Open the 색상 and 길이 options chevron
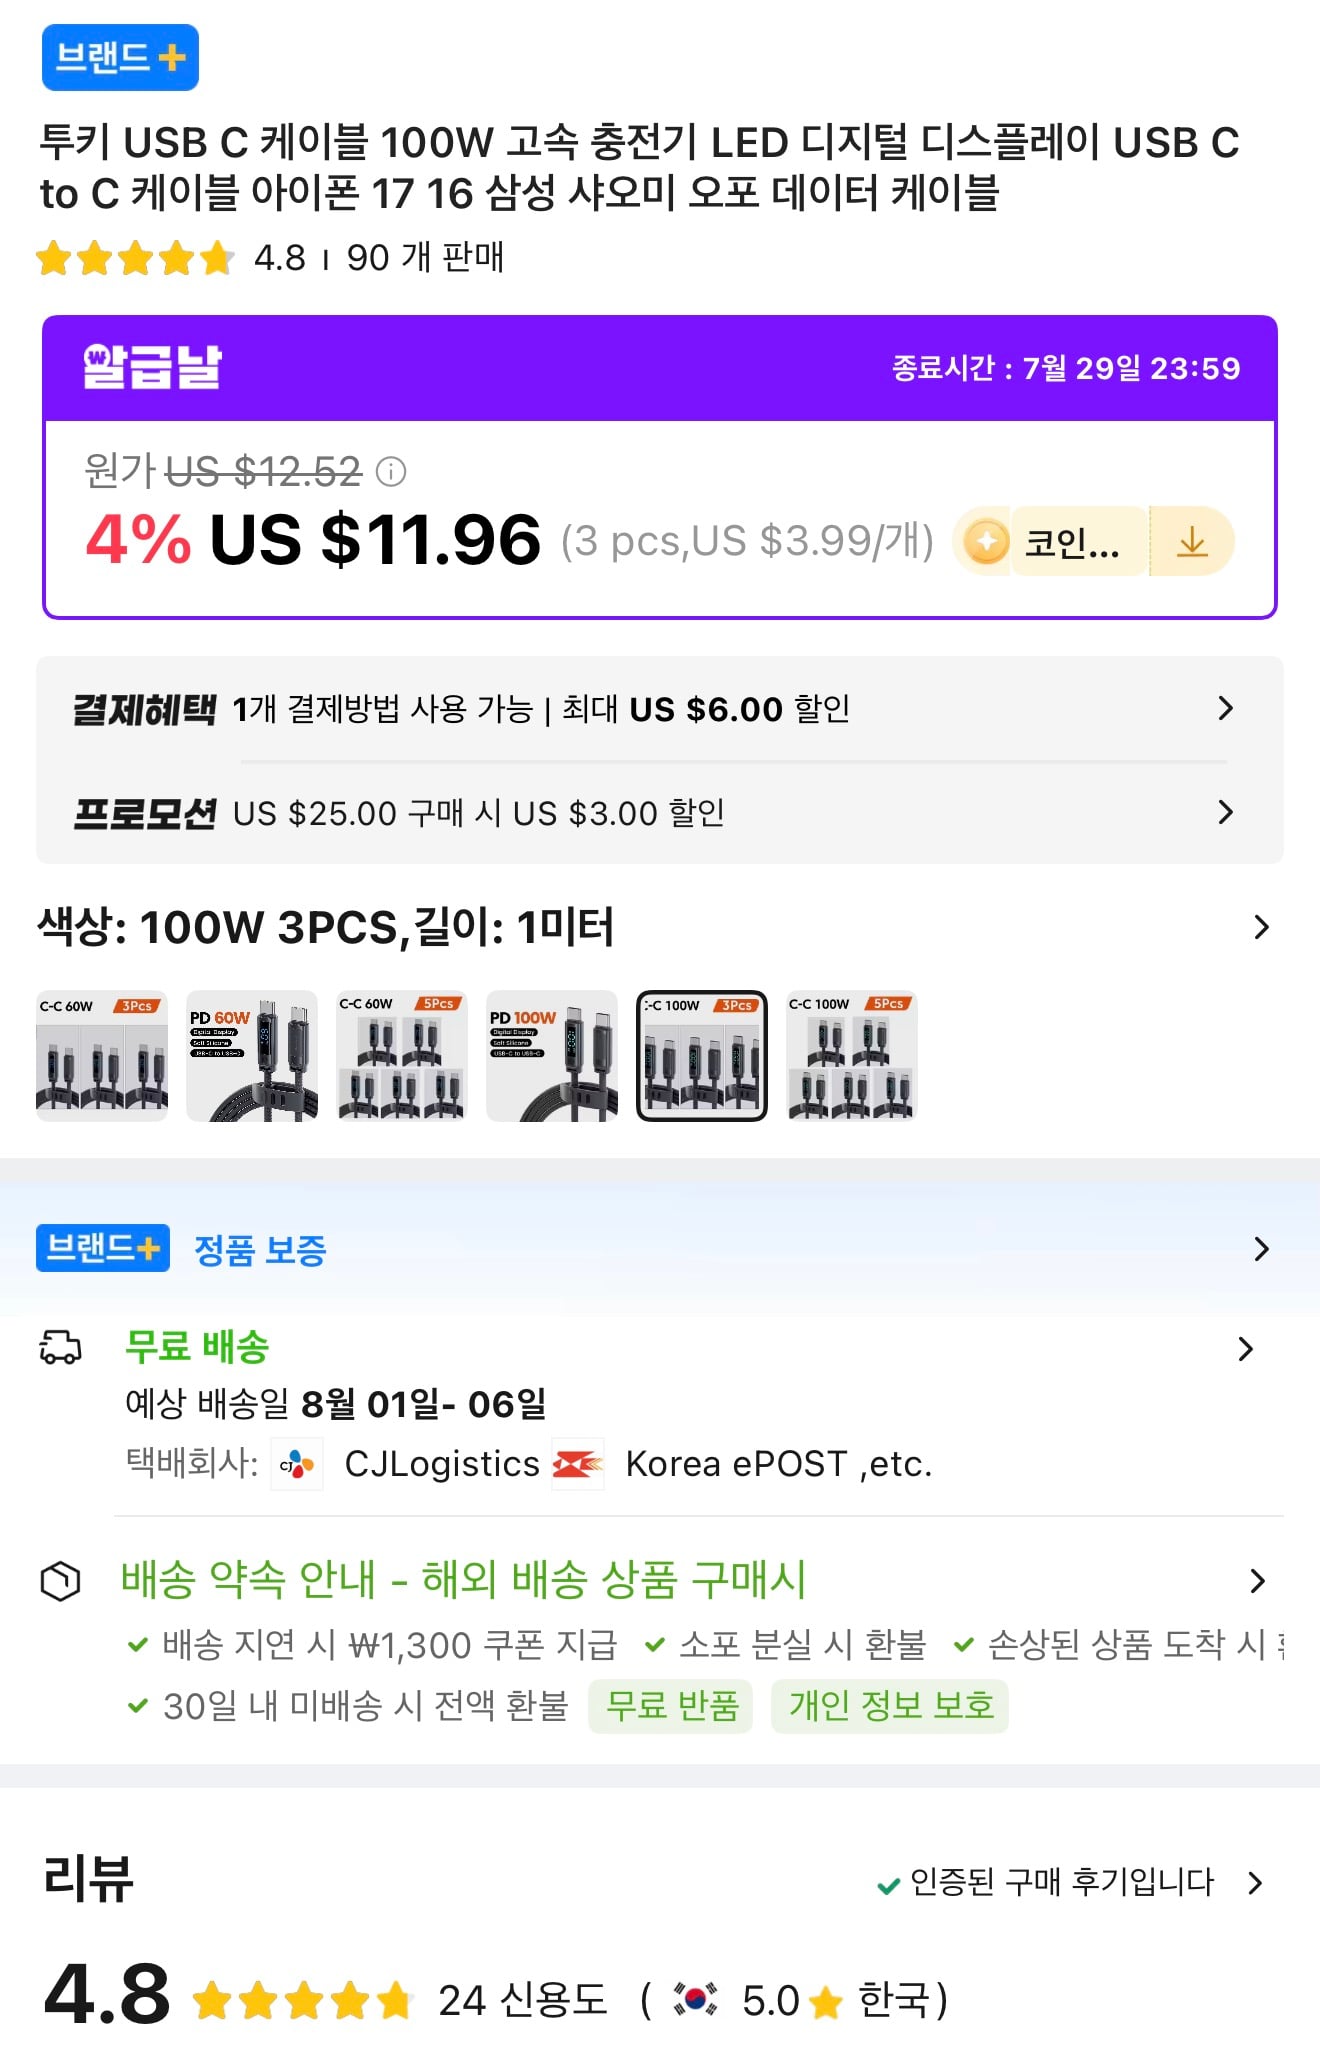This screenshot has height=2070, width=1320. click(1261, 927)
